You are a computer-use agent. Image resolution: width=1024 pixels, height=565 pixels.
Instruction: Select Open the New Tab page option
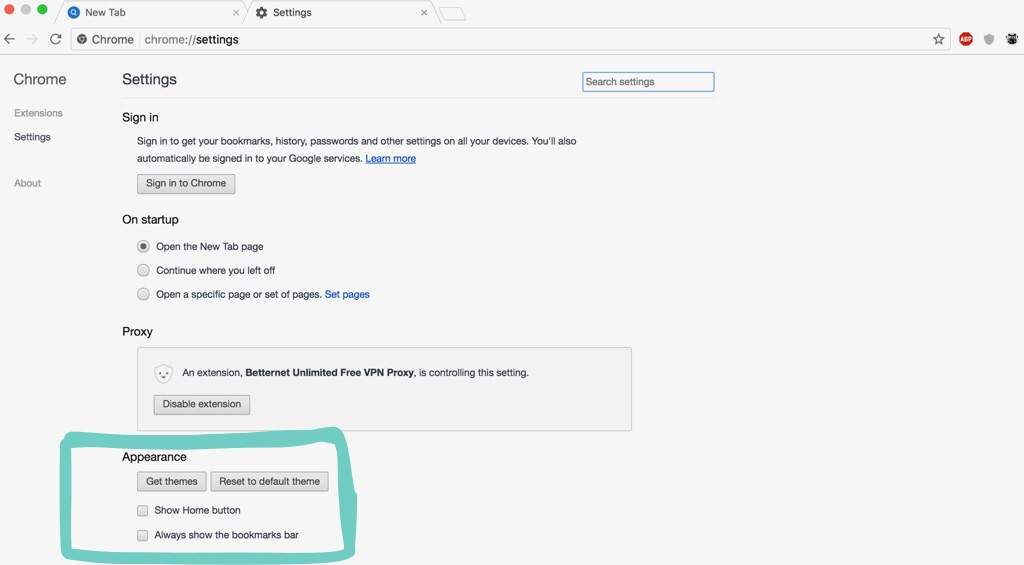(143, 246)
